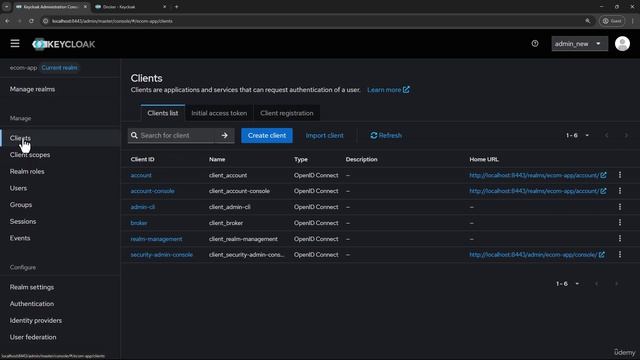Open a new browser tab with plus
The height and width of the screenshot is (360, 640).
click(x=176, y=7)
